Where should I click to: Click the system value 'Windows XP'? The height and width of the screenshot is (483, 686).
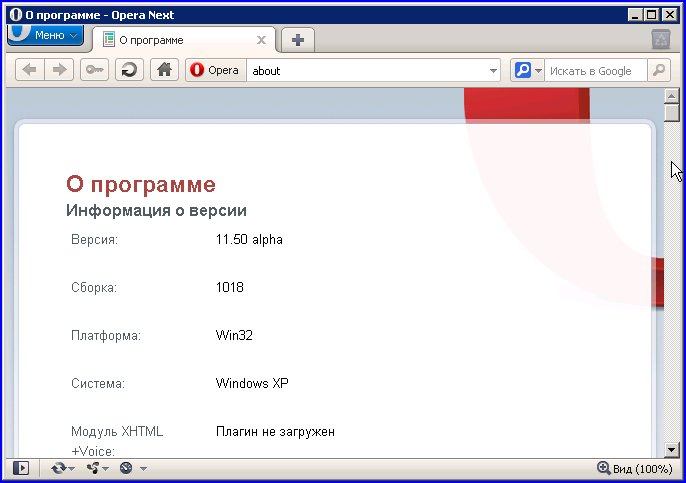point(252,383)
